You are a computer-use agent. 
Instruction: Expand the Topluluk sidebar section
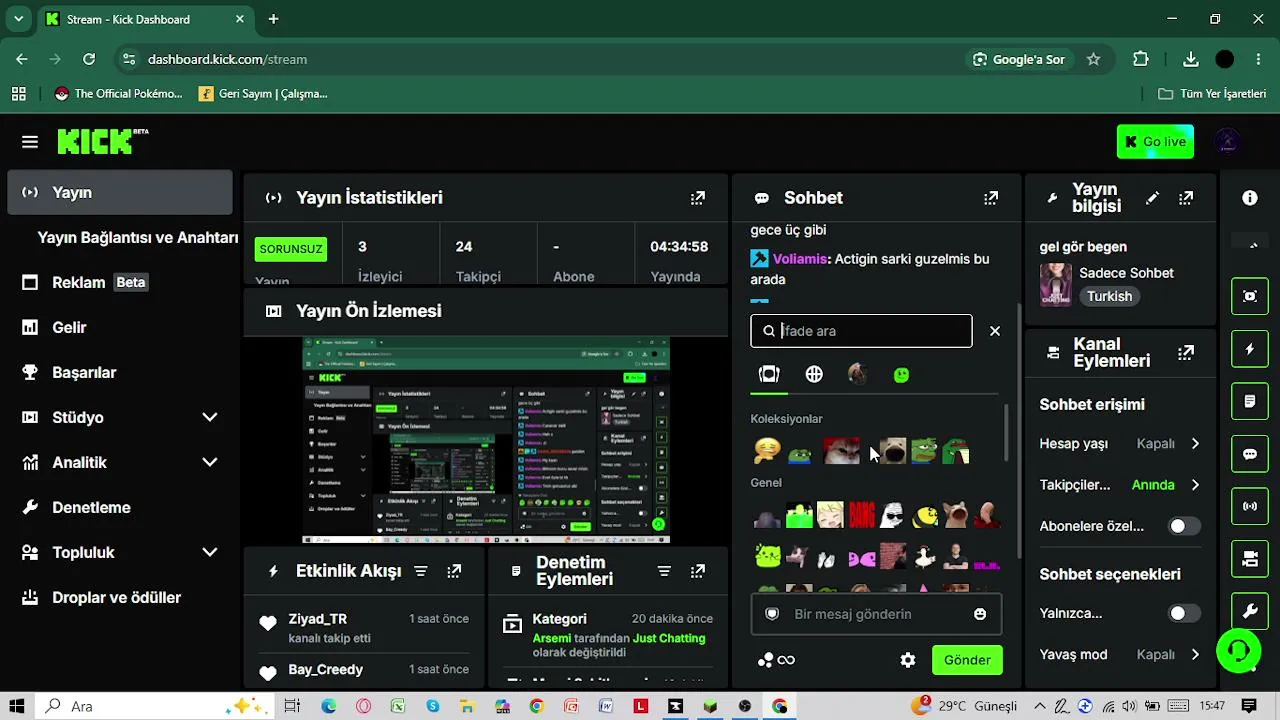(210, 552)
